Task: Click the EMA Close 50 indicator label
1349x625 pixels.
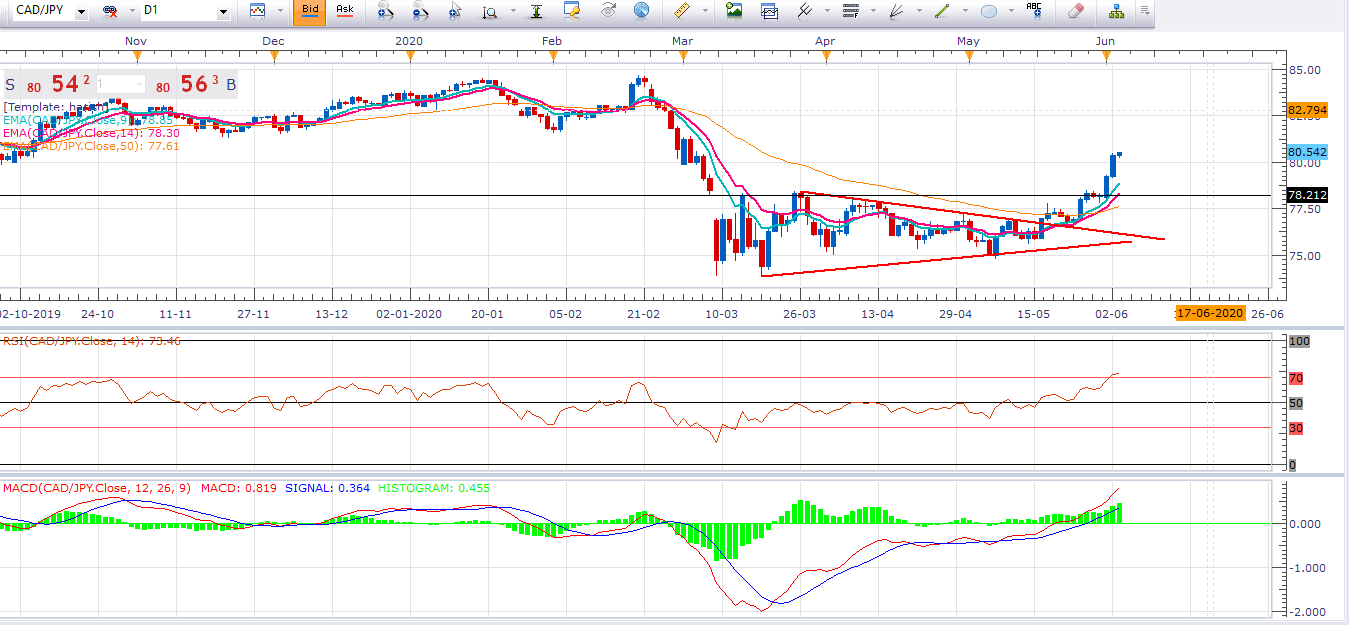Action: tap(91, 146)
